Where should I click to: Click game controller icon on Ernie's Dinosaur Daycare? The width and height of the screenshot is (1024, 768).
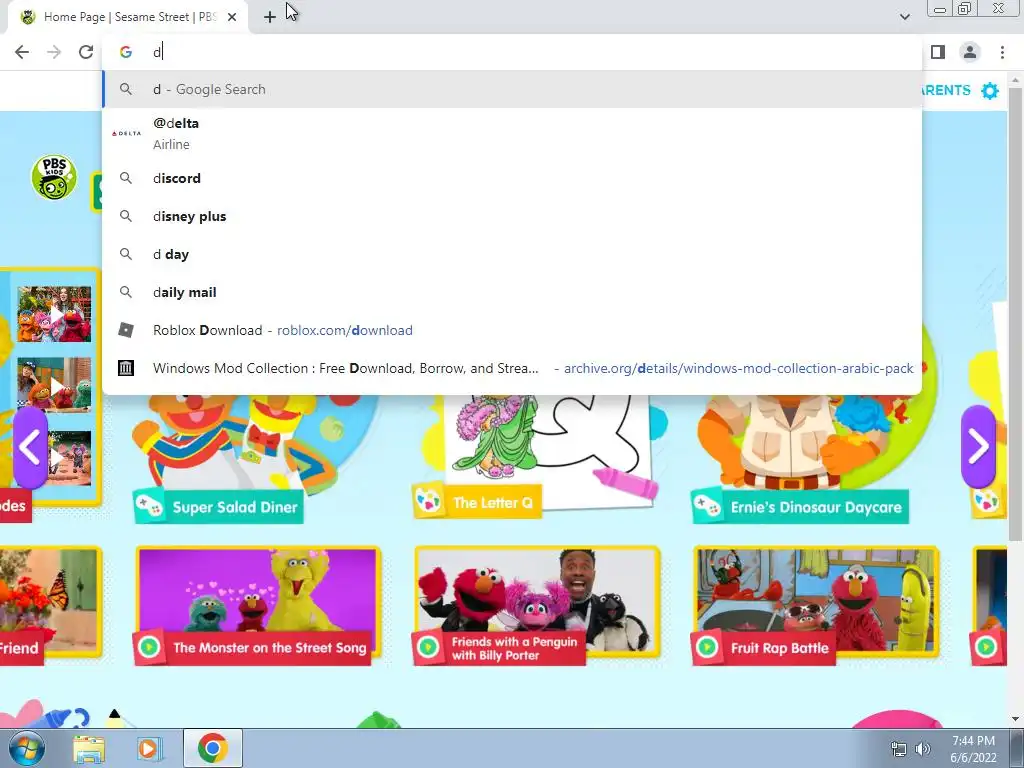pos(707,506)
